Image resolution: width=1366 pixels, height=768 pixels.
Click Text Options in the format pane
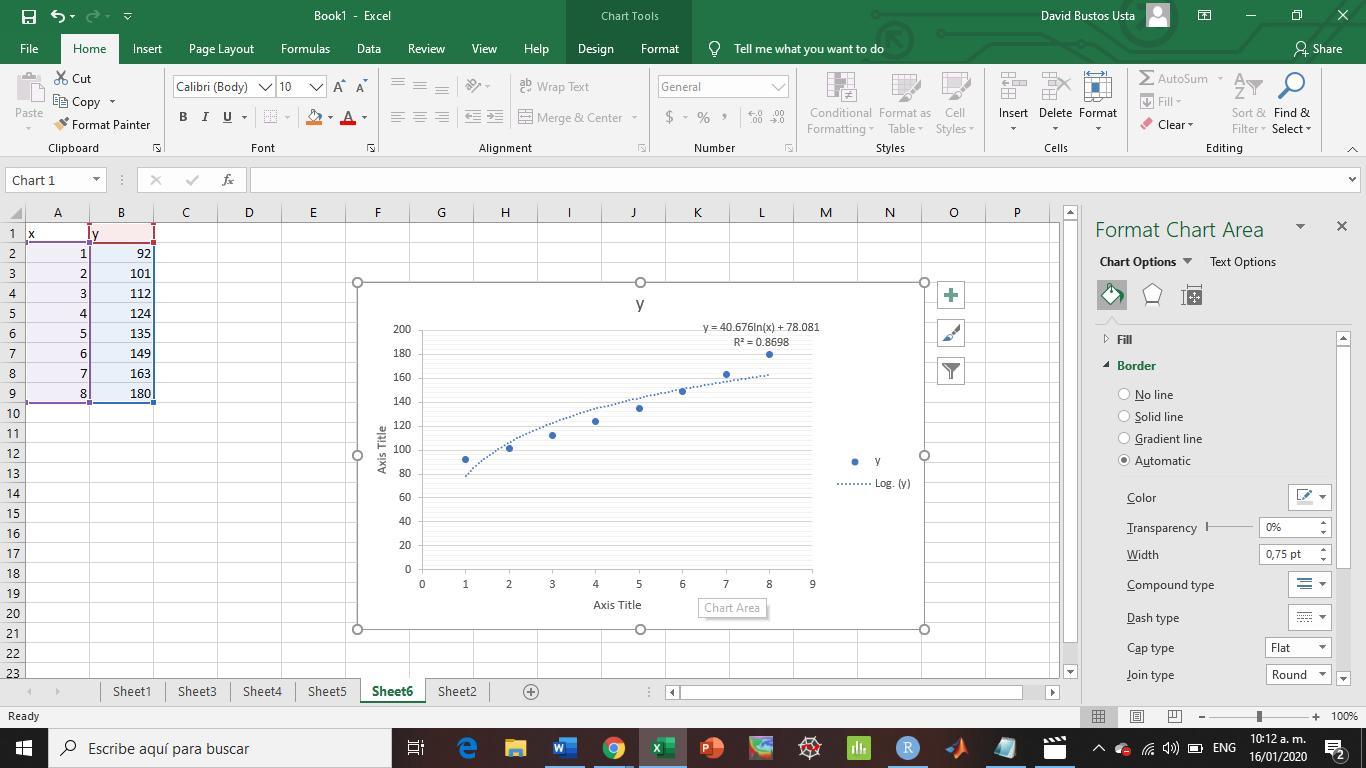(1242, 262)
